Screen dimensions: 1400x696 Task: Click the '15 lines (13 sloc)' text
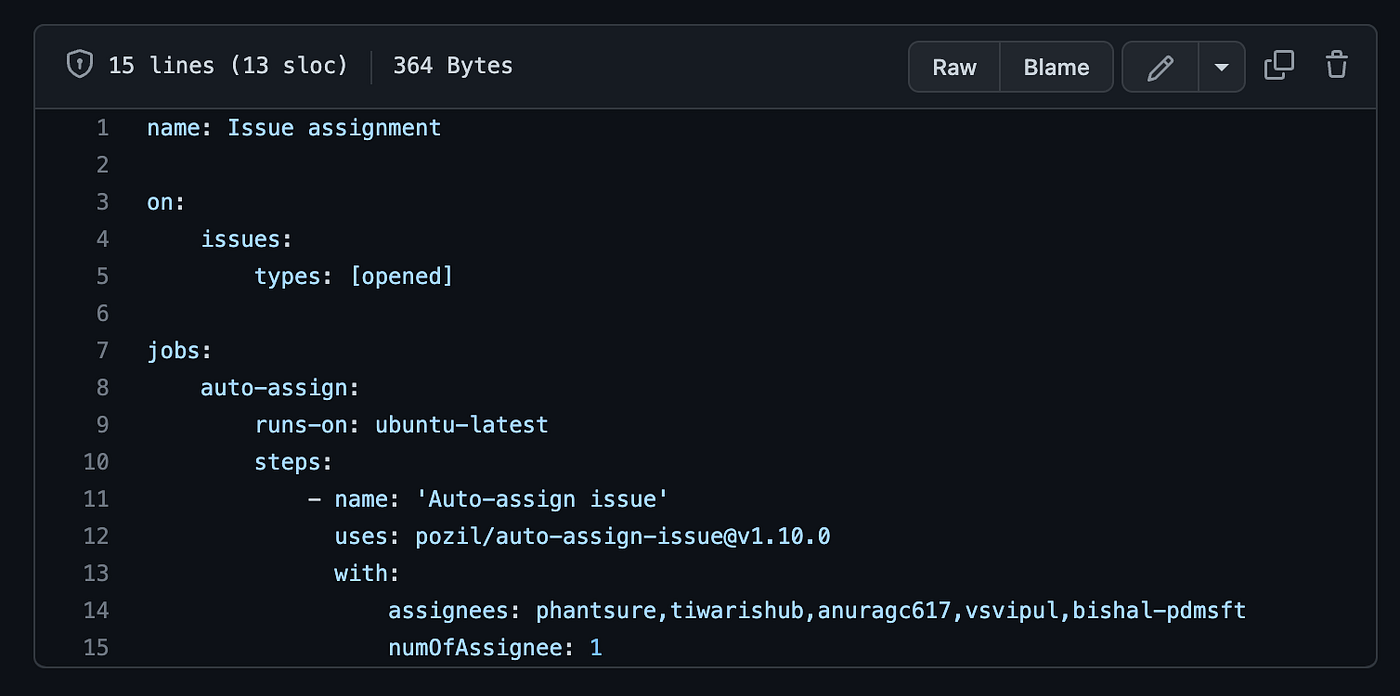228,66
